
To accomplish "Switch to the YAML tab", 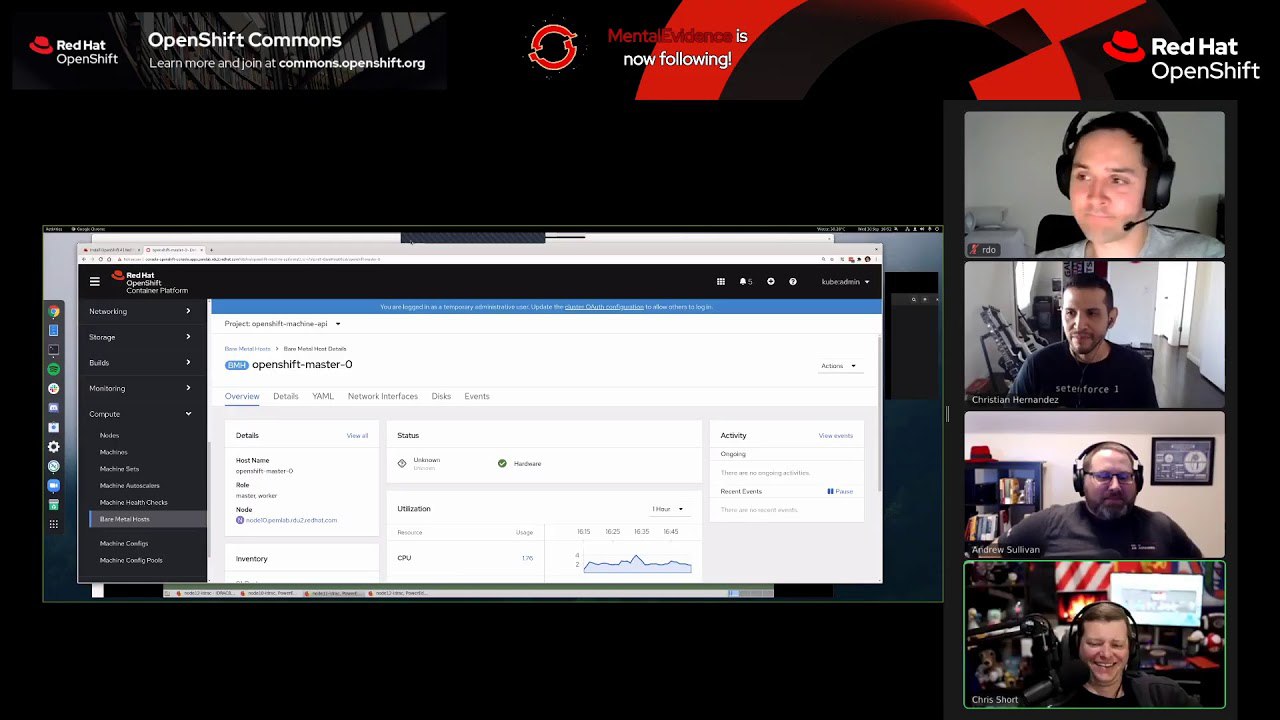I will [323, 396].
